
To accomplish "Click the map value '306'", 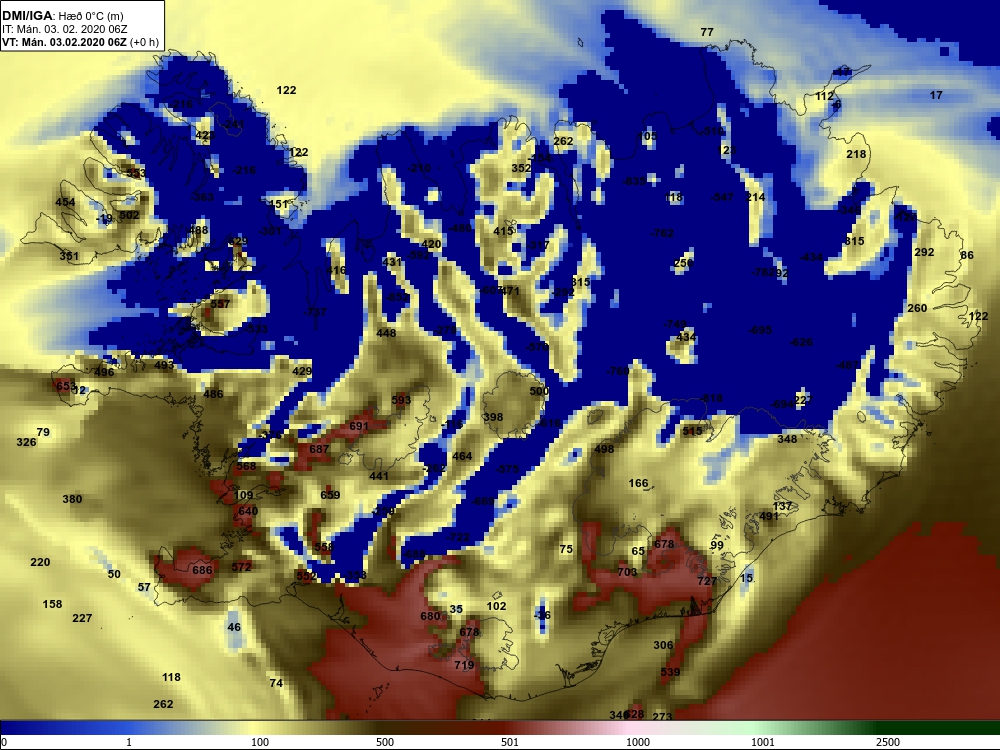I will (663, 645).
